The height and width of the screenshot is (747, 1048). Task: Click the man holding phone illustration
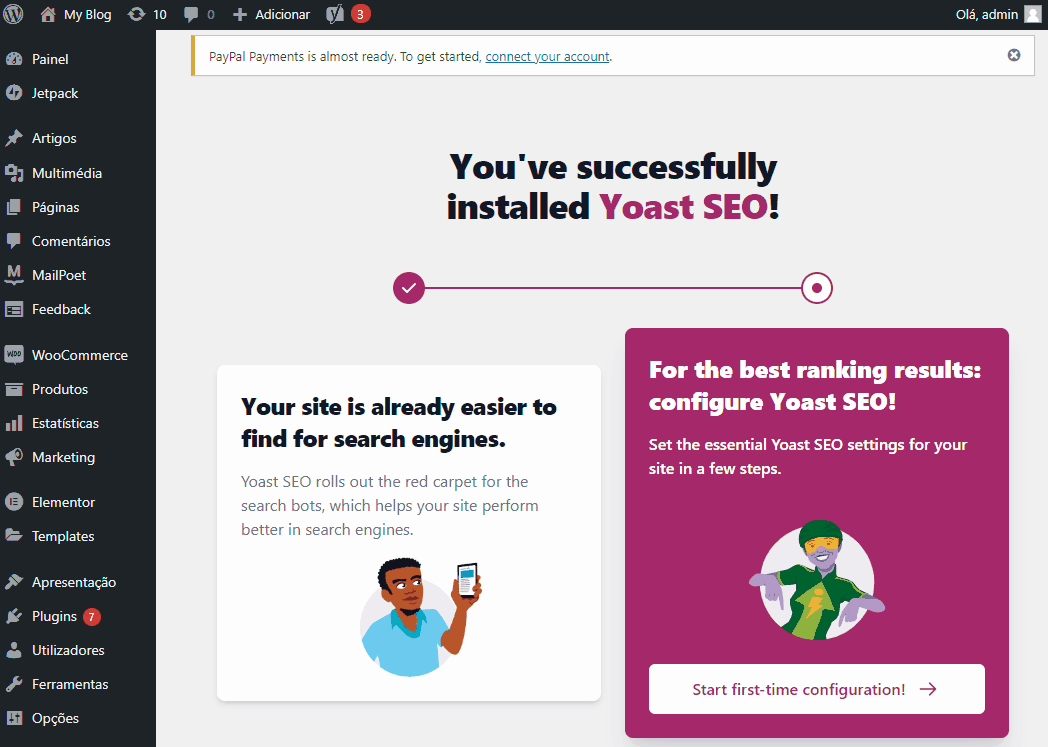(420, 617)
